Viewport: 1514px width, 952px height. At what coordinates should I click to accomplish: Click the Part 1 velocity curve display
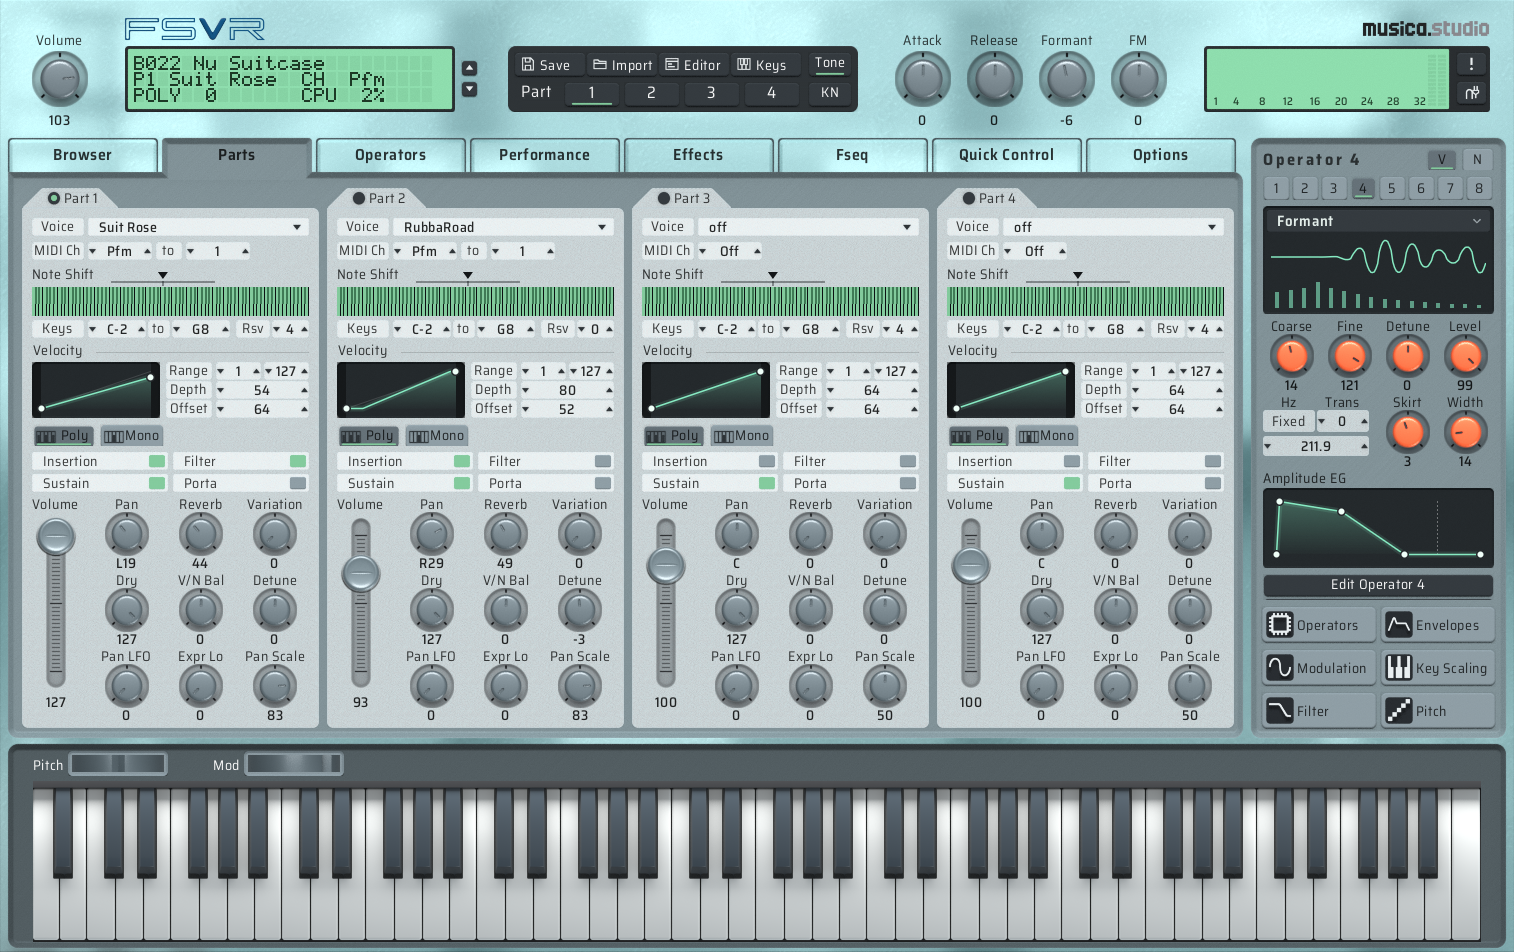click(x=97, y=390)
